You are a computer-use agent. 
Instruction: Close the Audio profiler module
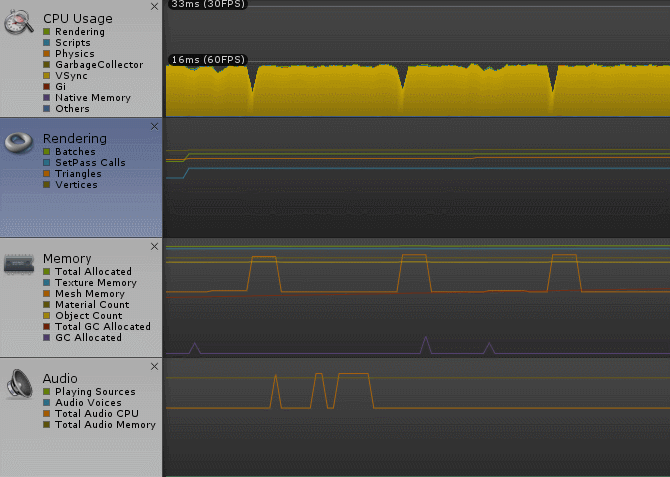coord(154,367)
